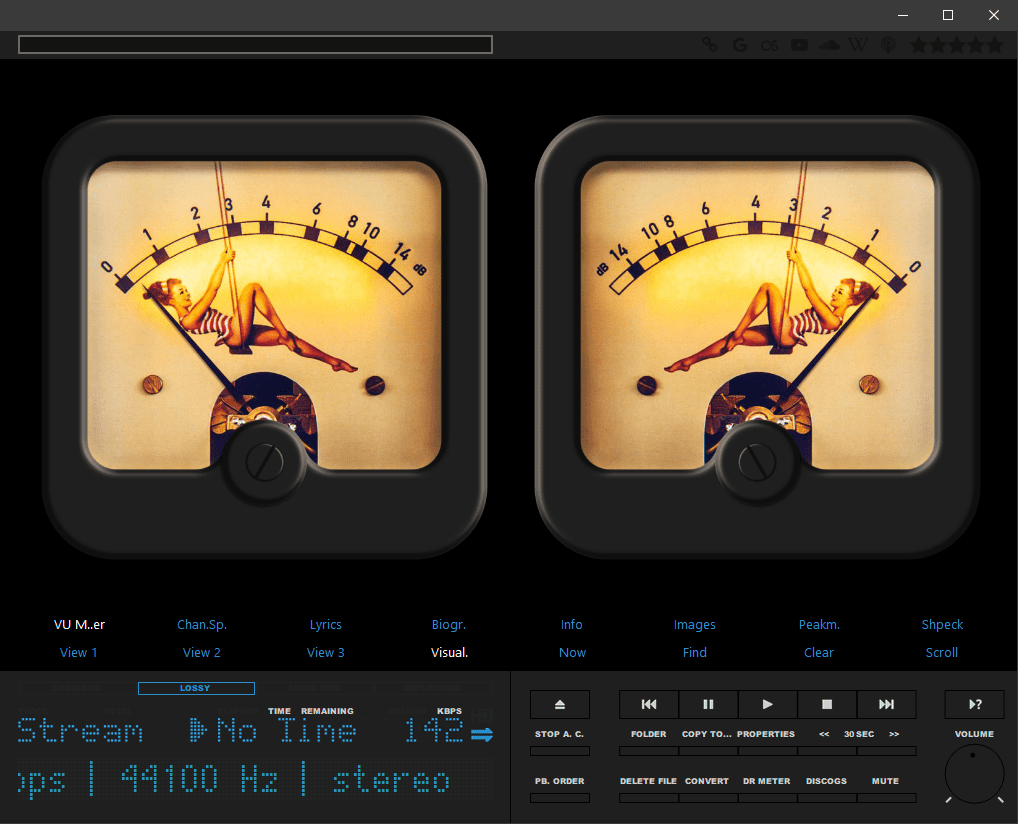The height and width of the screenshot is (824, 1018).
Task: Switch to the Chan.Sp. panel
Action: (202, 625)
